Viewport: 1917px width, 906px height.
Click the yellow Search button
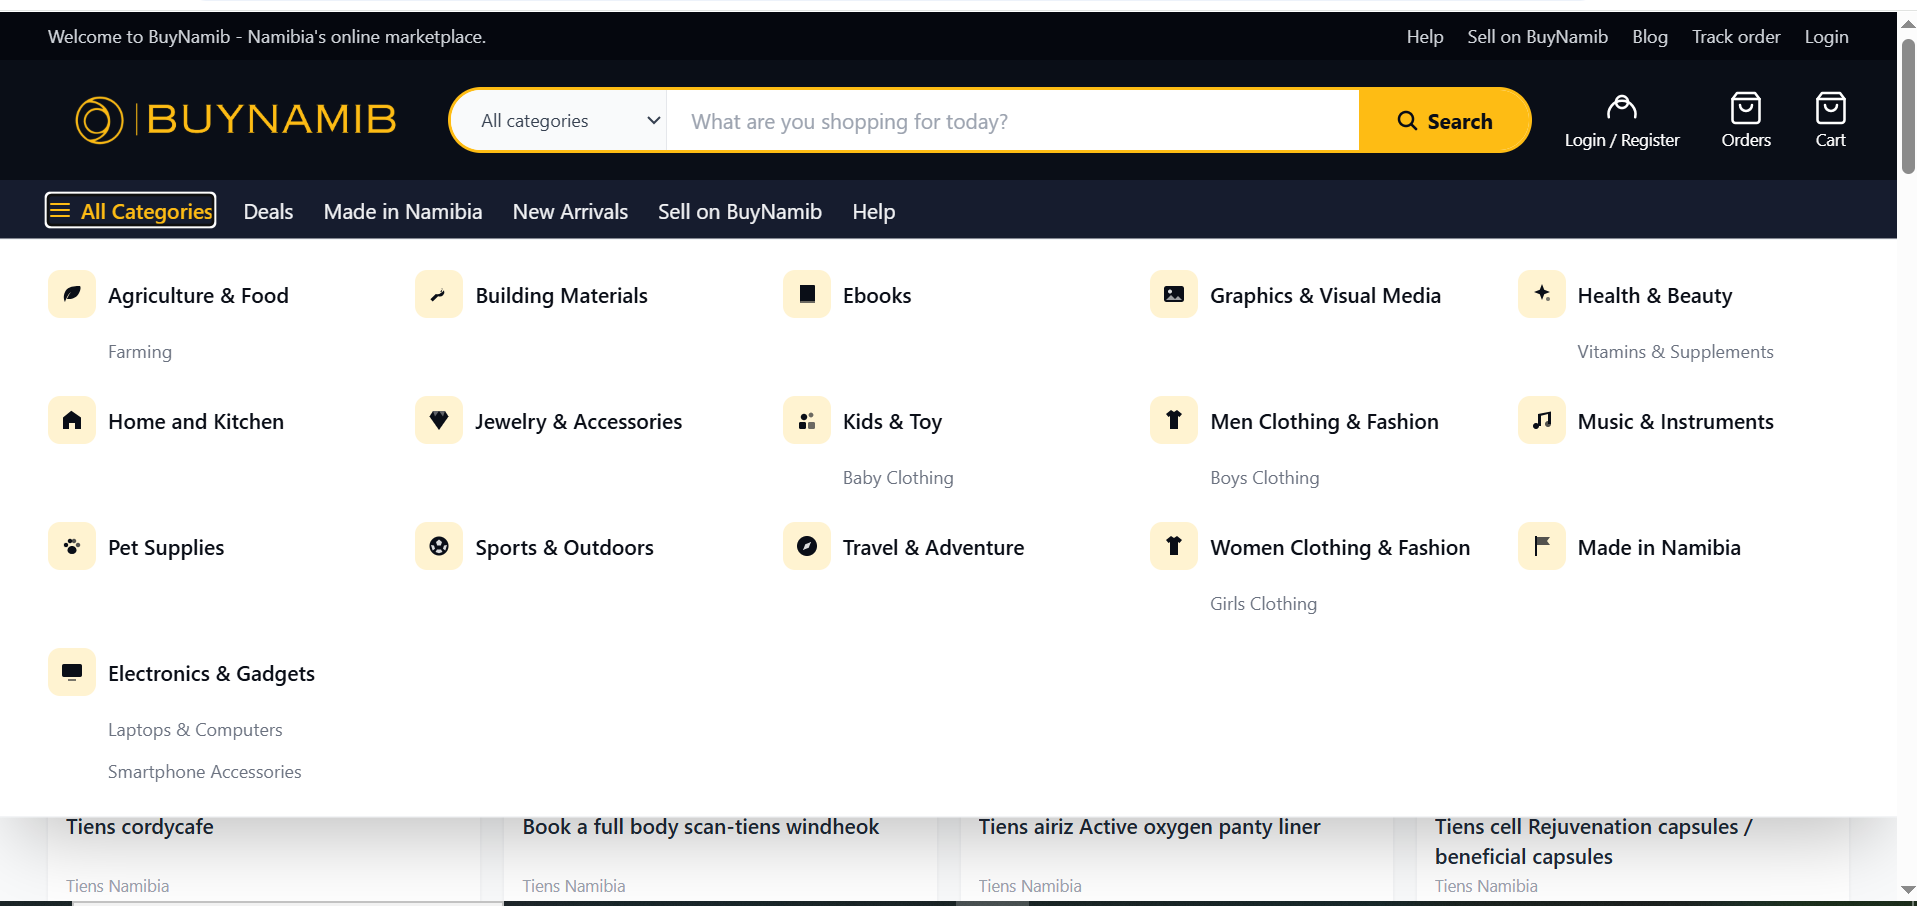click(x=1445, y=120)
